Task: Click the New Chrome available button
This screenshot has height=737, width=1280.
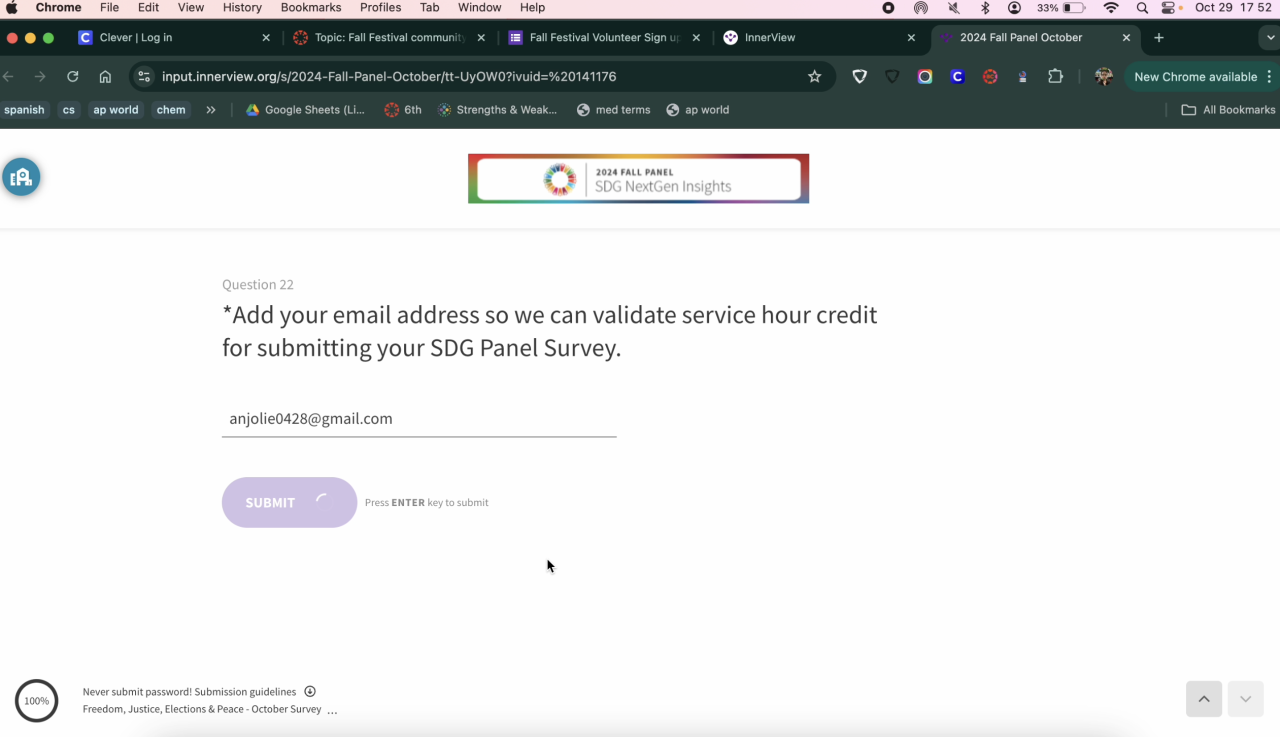Action: tap(1196, 76)
